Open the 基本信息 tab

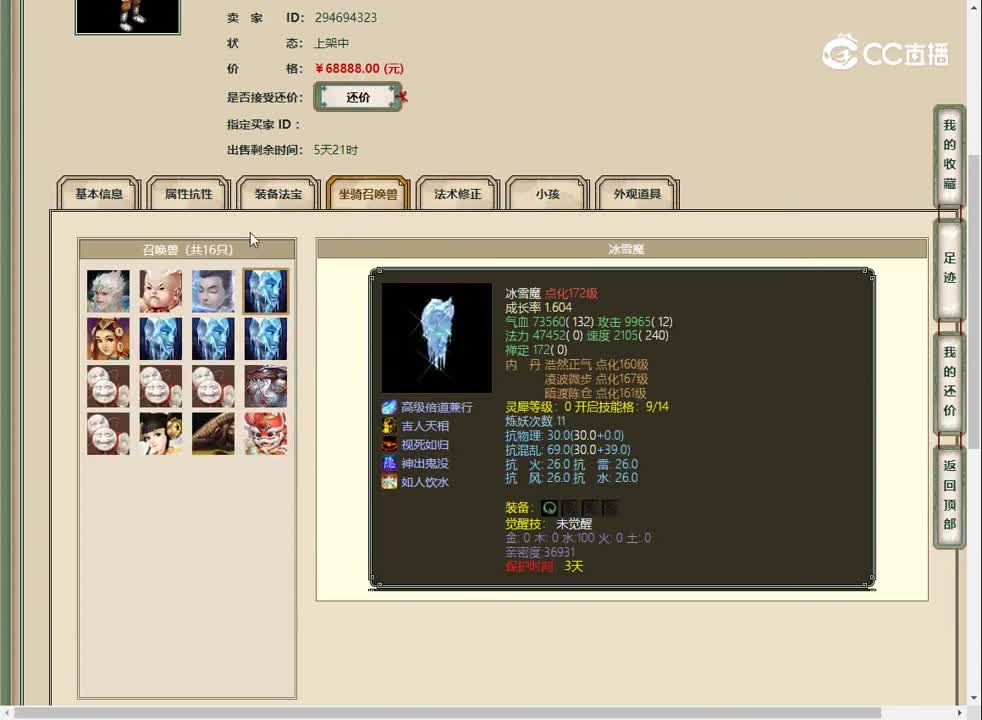[x=98, y=193]
